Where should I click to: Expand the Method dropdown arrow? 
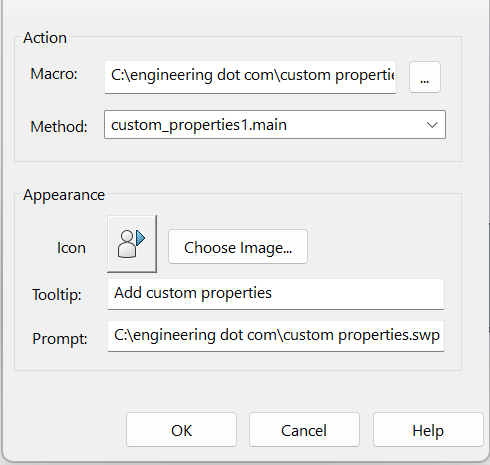point(432,125)
